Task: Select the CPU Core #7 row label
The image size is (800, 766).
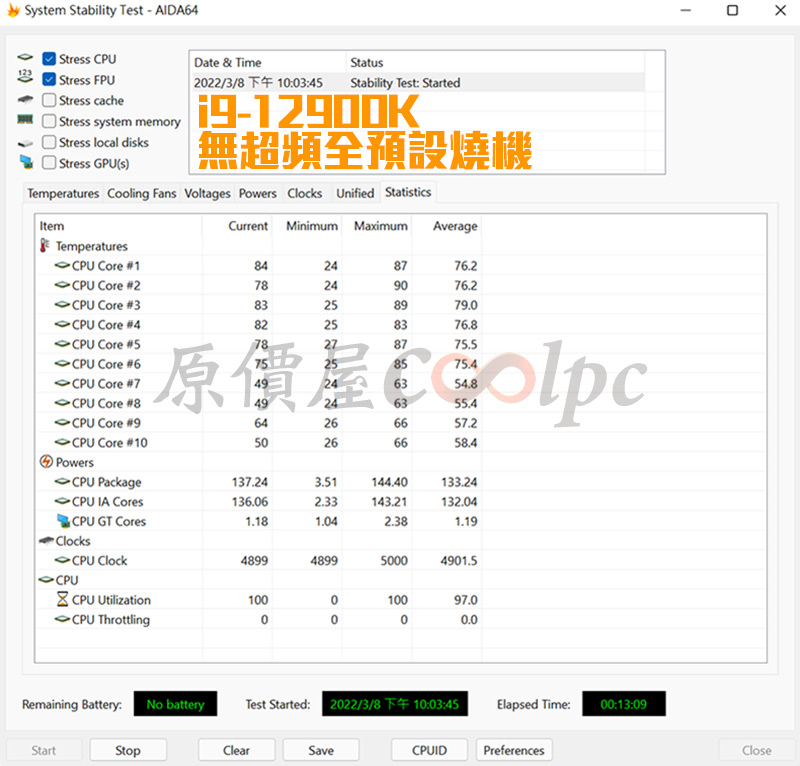Action: click(x=106, y=383)
